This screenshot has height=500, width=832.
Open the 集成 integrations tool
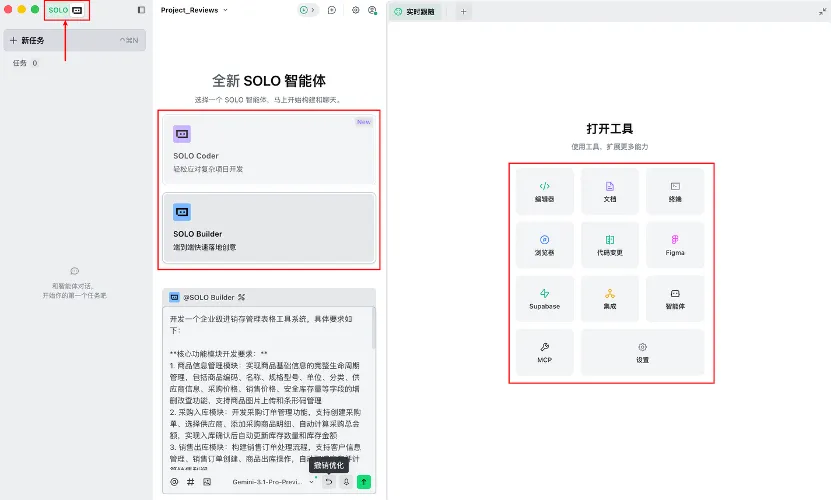[610, 299]
